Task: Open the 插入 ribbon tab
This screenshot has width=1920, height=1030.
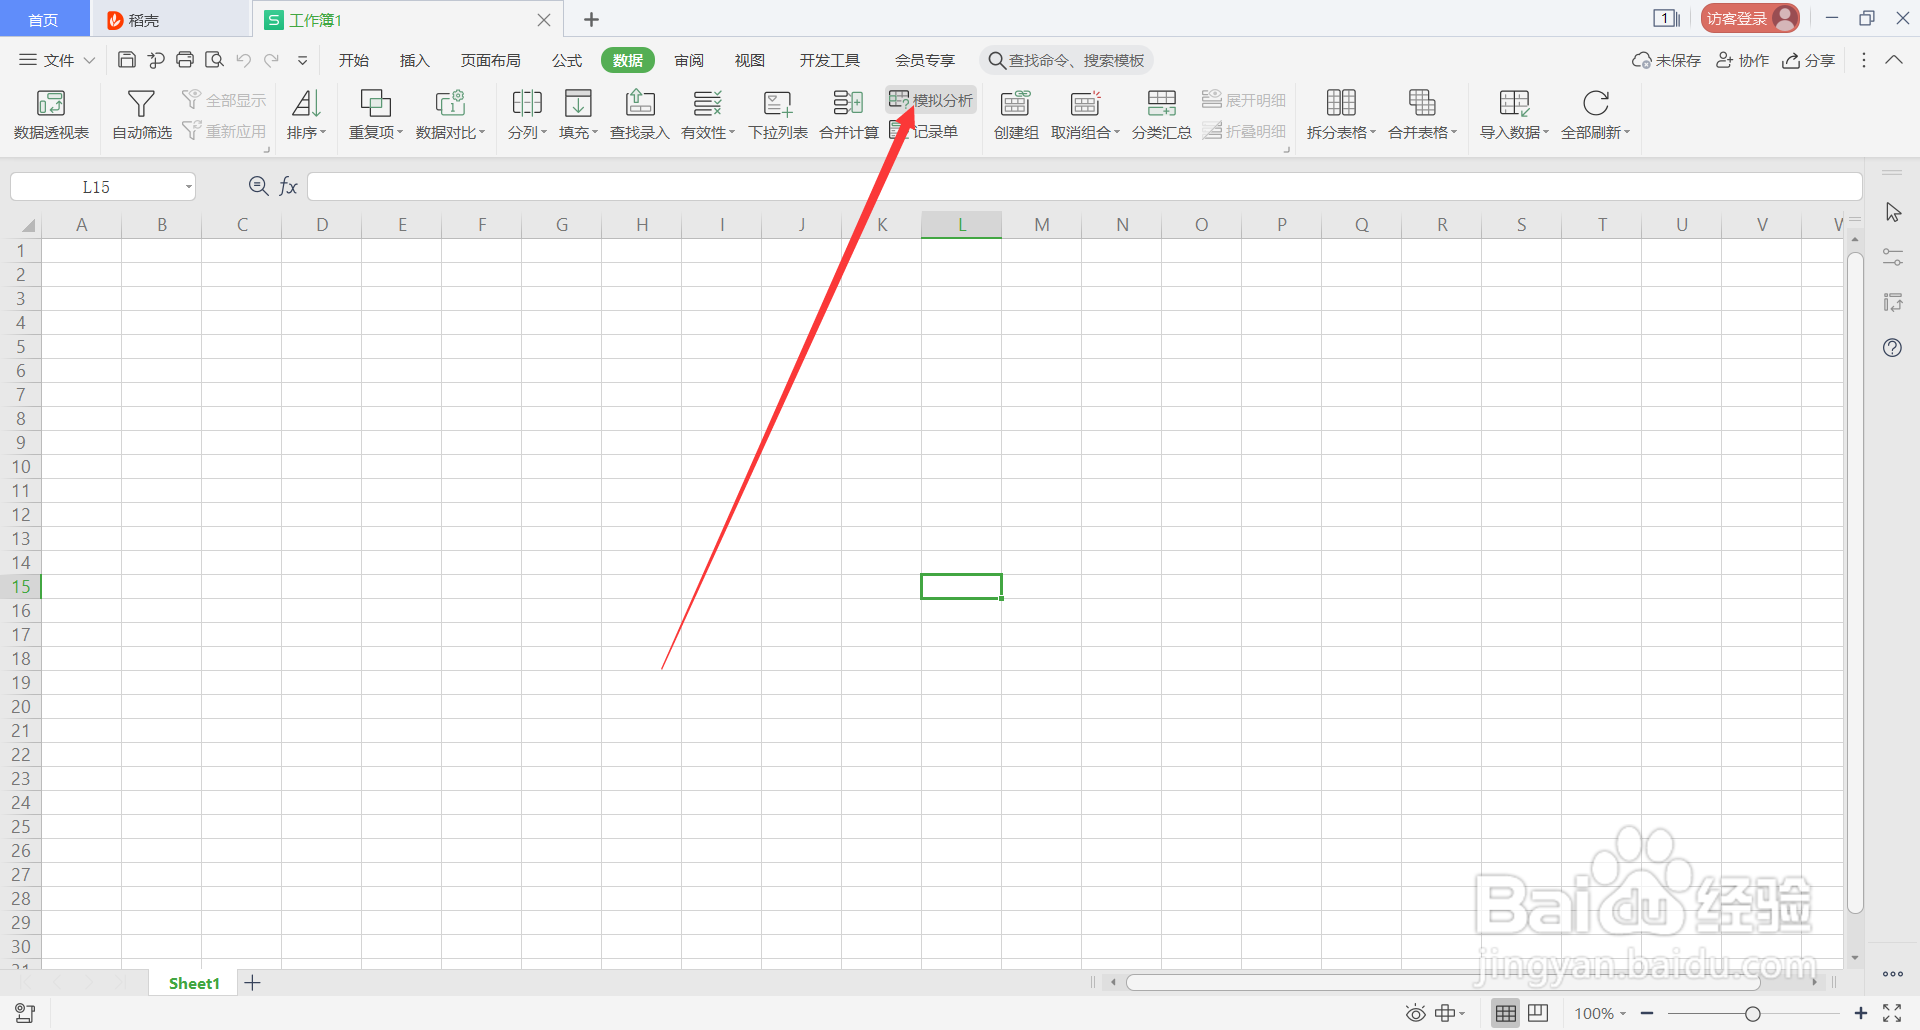Action: click(x=414, y=60)
